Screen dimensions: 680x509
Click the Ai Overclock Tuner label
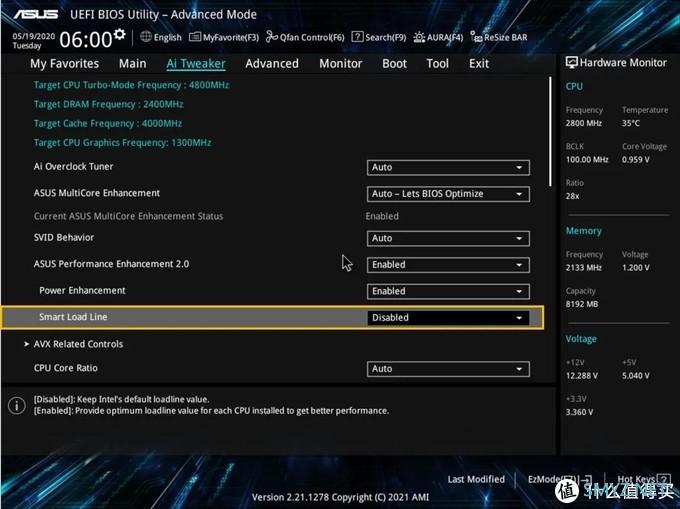coord(73,166)
